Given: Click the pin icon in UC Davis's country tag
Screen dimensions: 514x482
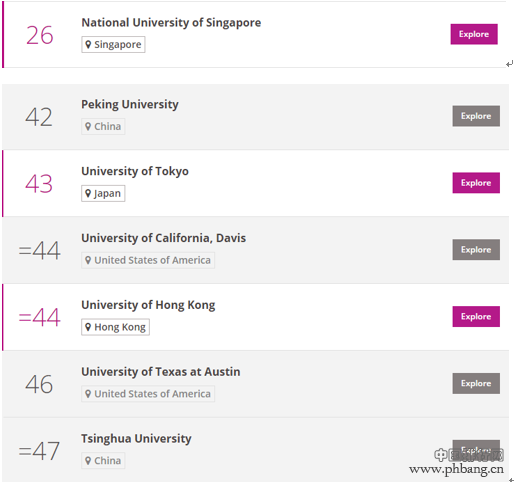Looking at the screenshot, I should [88, 260].
